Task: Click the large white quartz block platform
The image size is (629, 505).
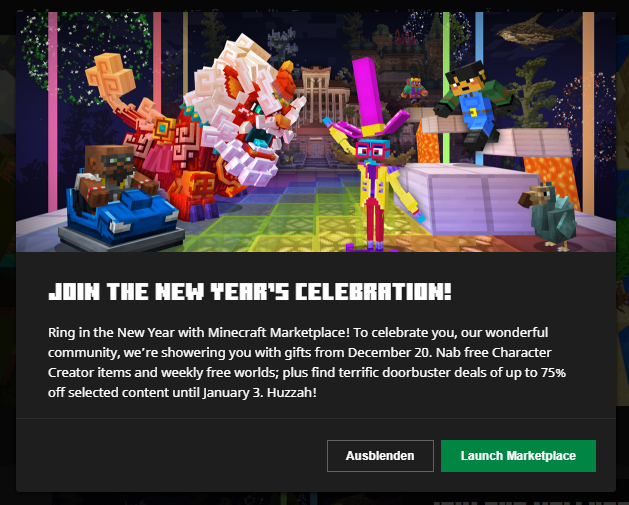Action: (467, 199)
